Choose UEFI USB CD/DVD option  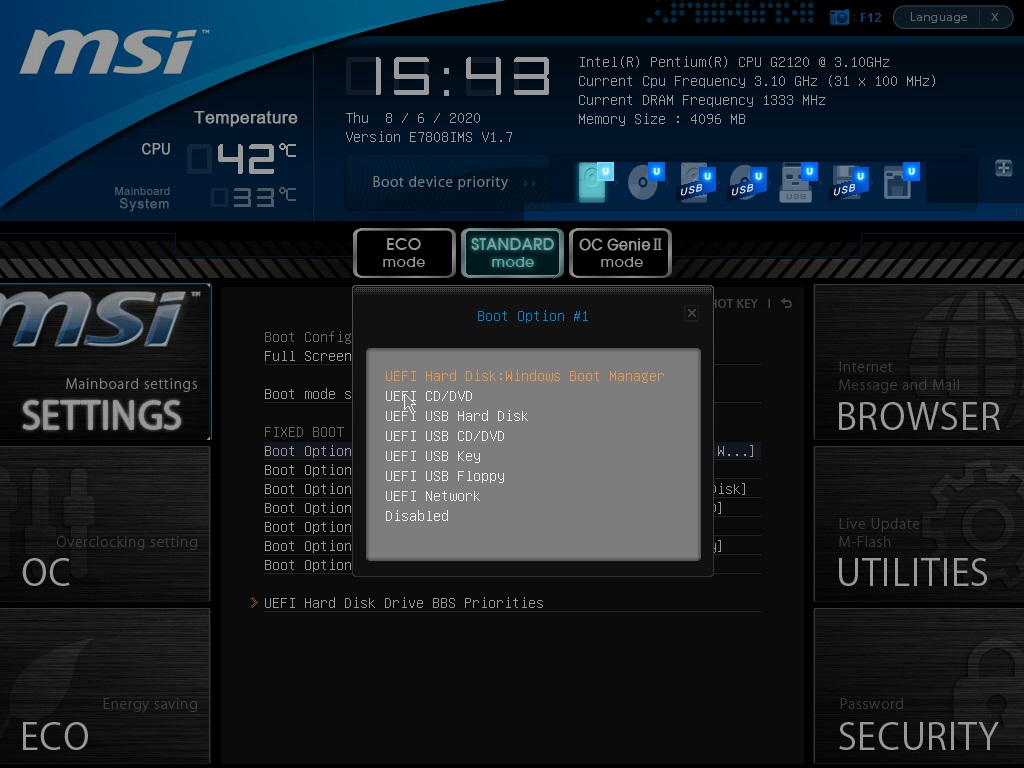click(445, 436)
